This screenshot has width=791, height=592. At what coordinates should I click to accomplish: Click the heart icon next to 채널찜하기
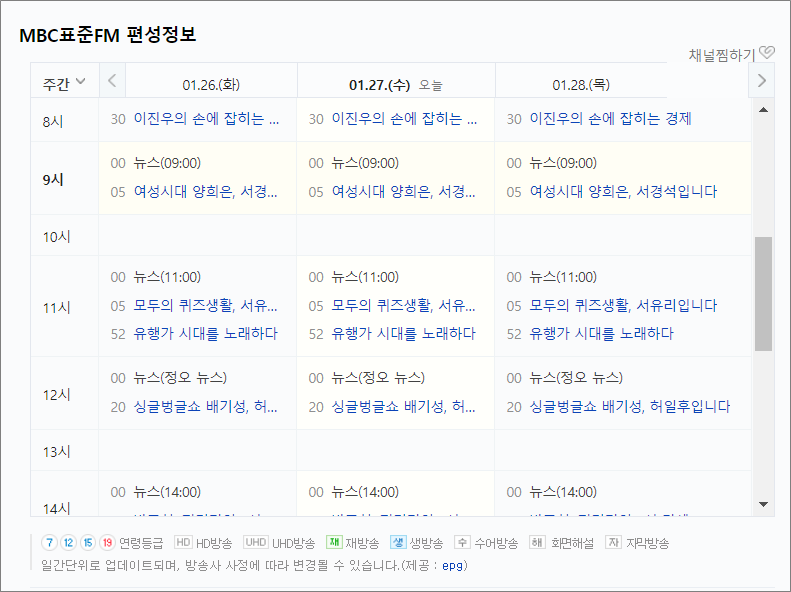(767, 52)
